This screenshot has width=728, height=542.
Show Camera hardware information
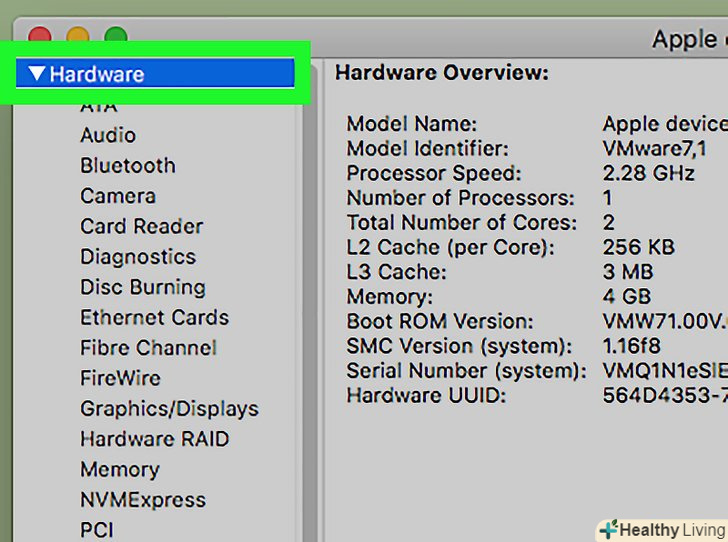(x=117, y=196)
